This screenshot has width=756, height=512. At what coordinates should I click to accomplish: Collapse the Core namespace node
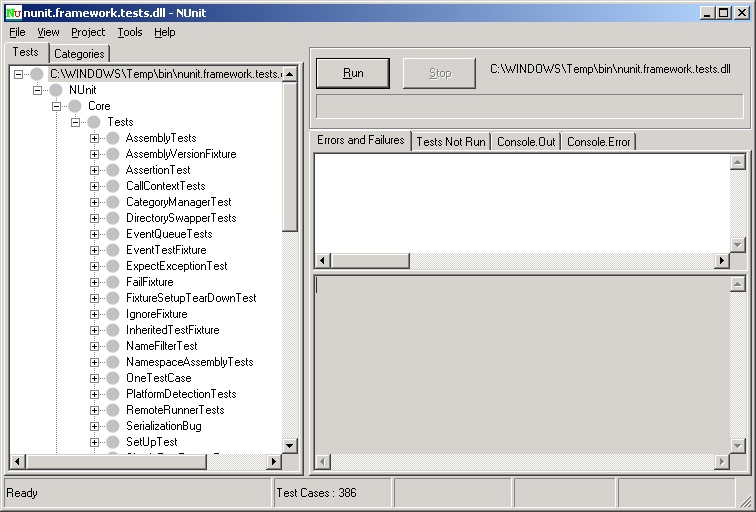click(56, 106)
